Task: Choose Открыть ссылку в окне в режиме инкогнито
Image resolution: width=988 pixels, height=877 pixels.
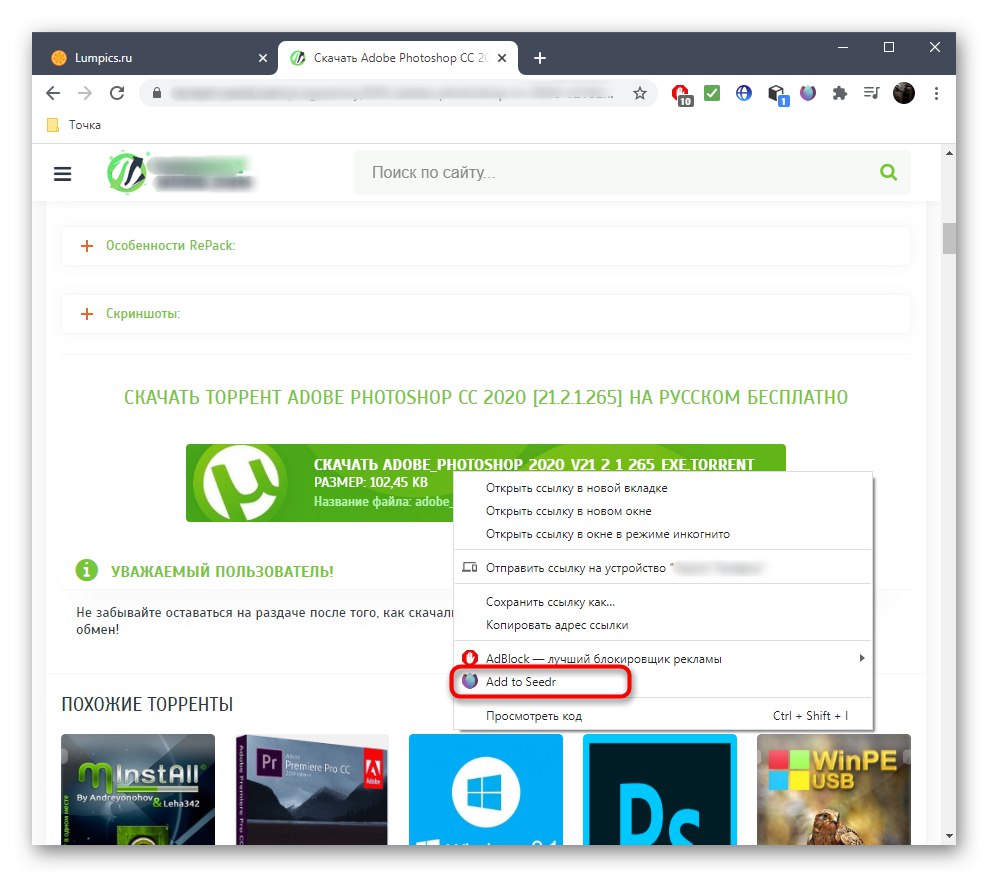Action: (x=663, y=534)
